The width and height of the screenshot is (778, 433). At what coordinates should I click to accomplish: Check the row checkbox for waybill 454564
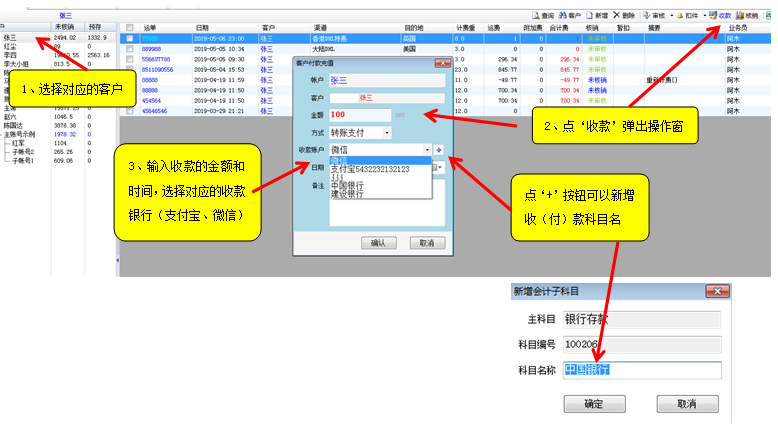(129, 100)
